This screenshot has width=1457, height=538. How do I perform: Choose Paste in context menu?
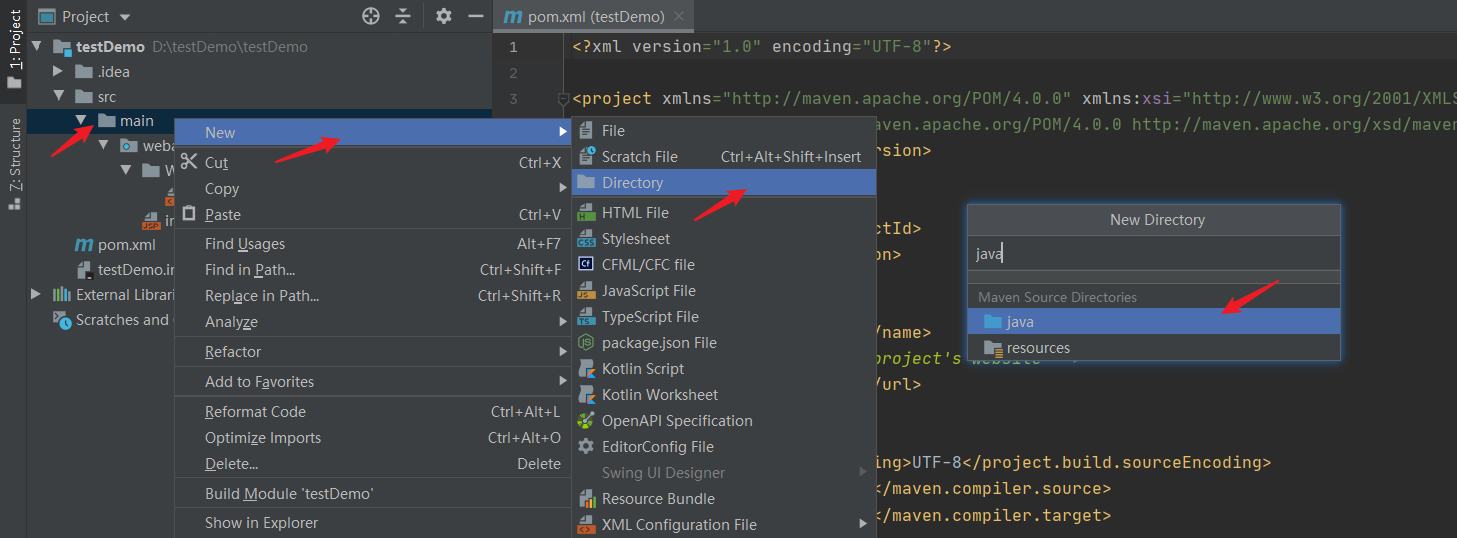coord(373,215)
